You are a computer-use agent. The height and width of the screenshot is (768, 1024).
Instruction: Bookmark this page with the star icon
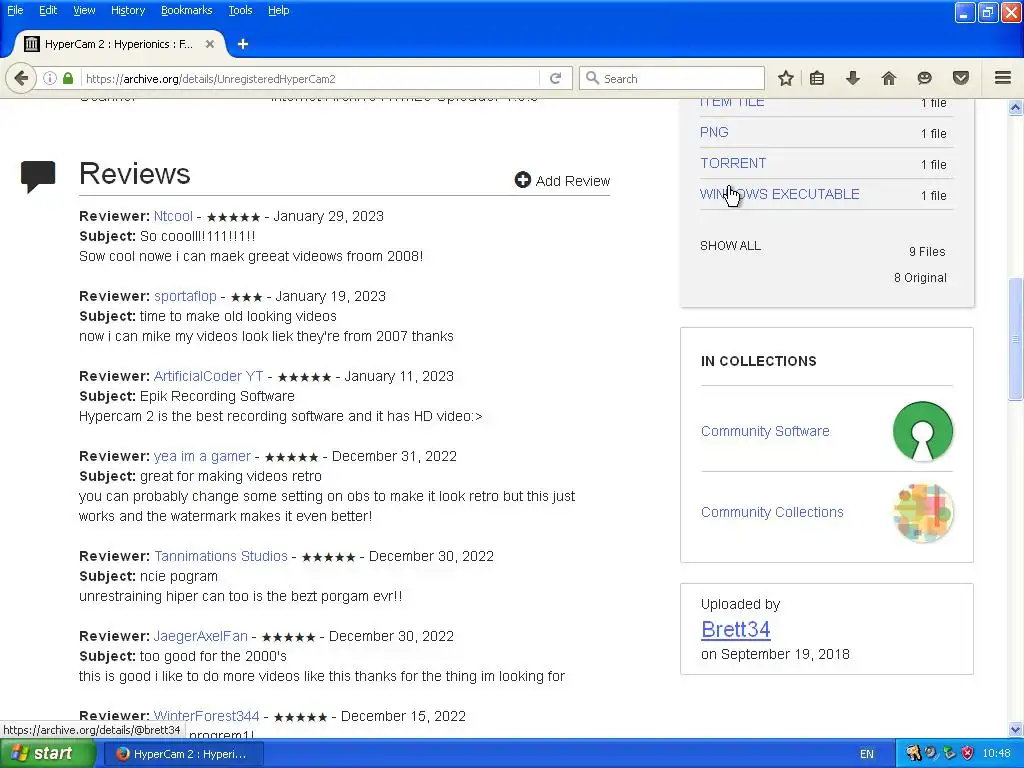[x=786, y=78]
